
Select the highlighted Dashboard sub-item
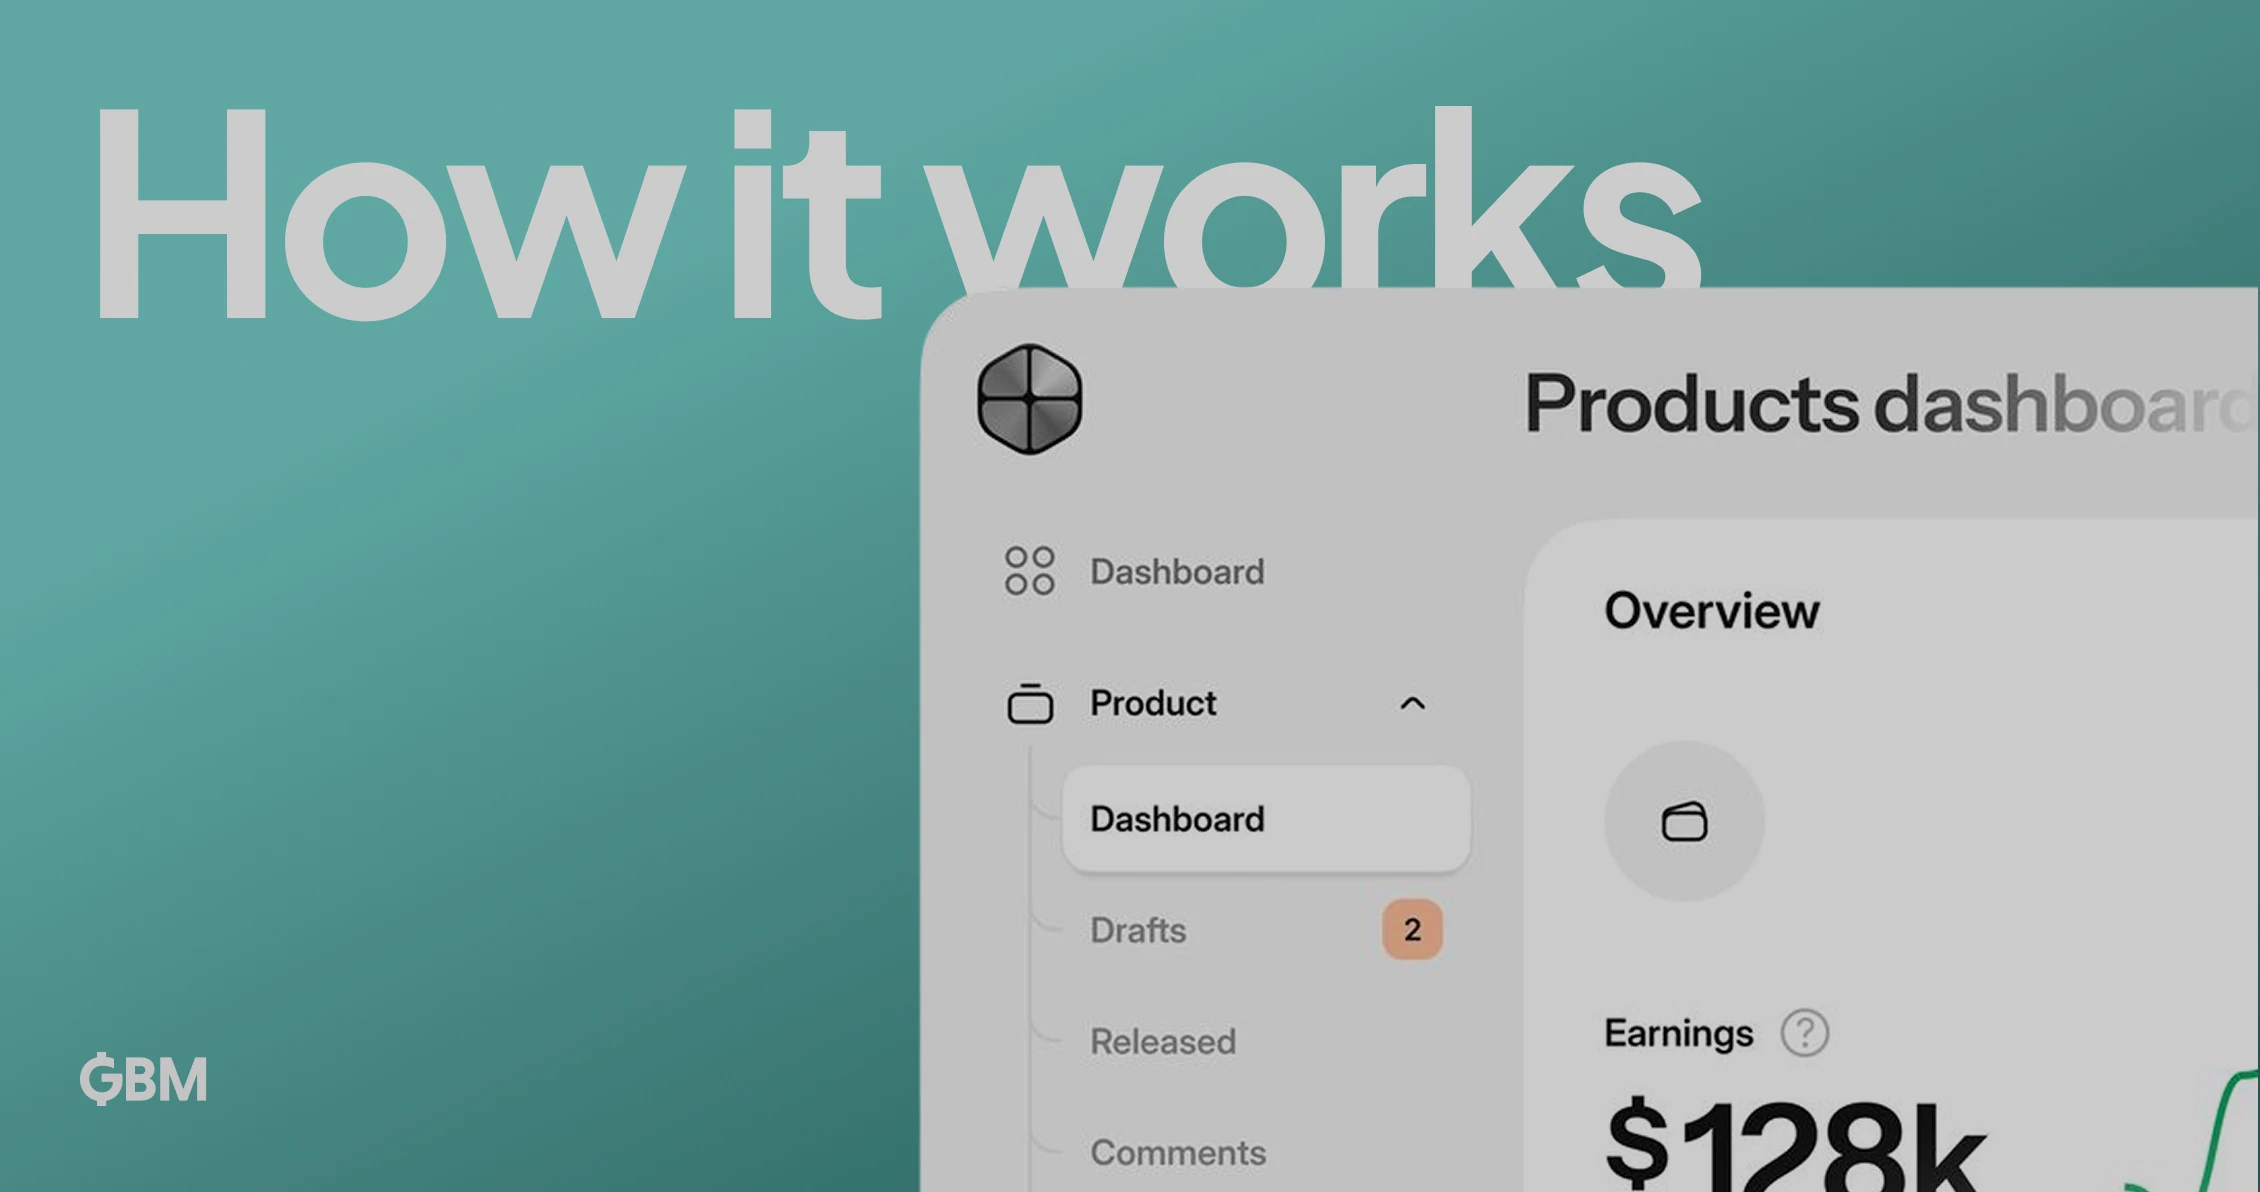[x=1265, y=819]
